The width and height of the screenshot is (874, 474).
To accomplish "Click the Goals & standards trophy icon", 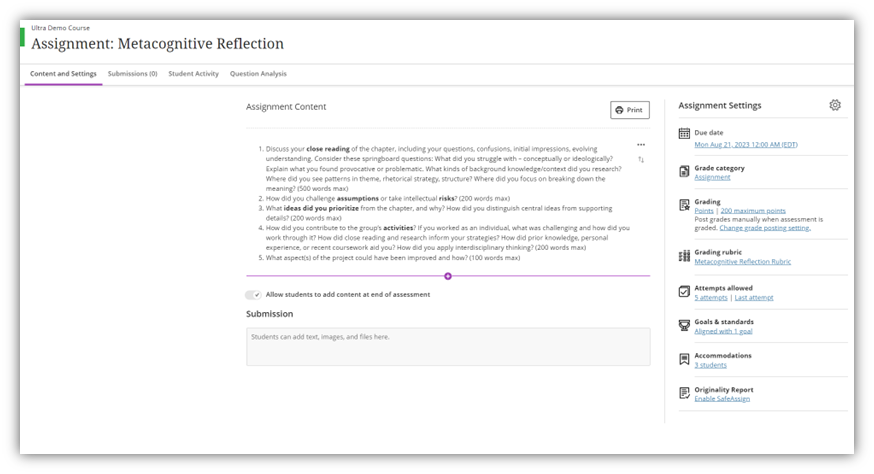I will click(684, 326).
